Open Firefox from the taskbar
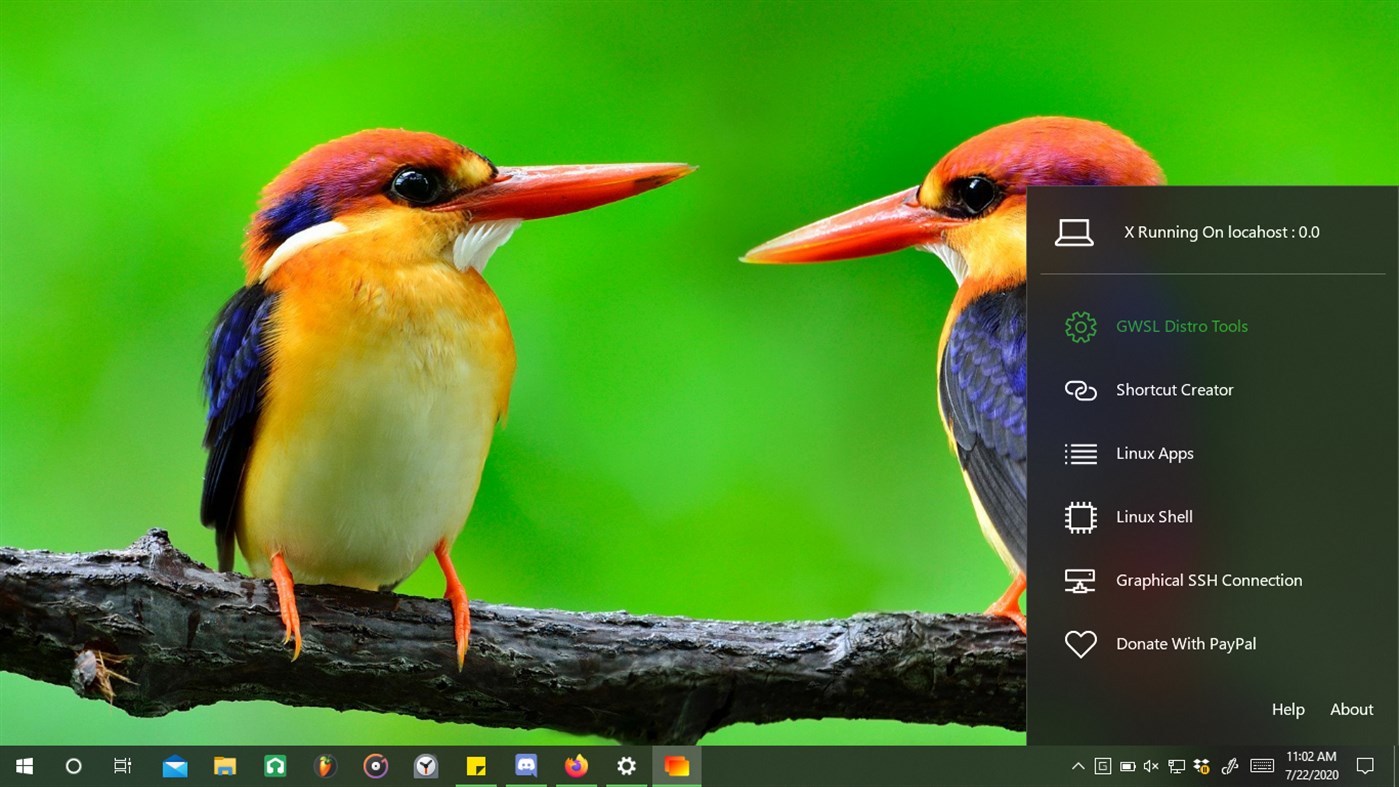 pyautogui.click(x=576, y=766)
